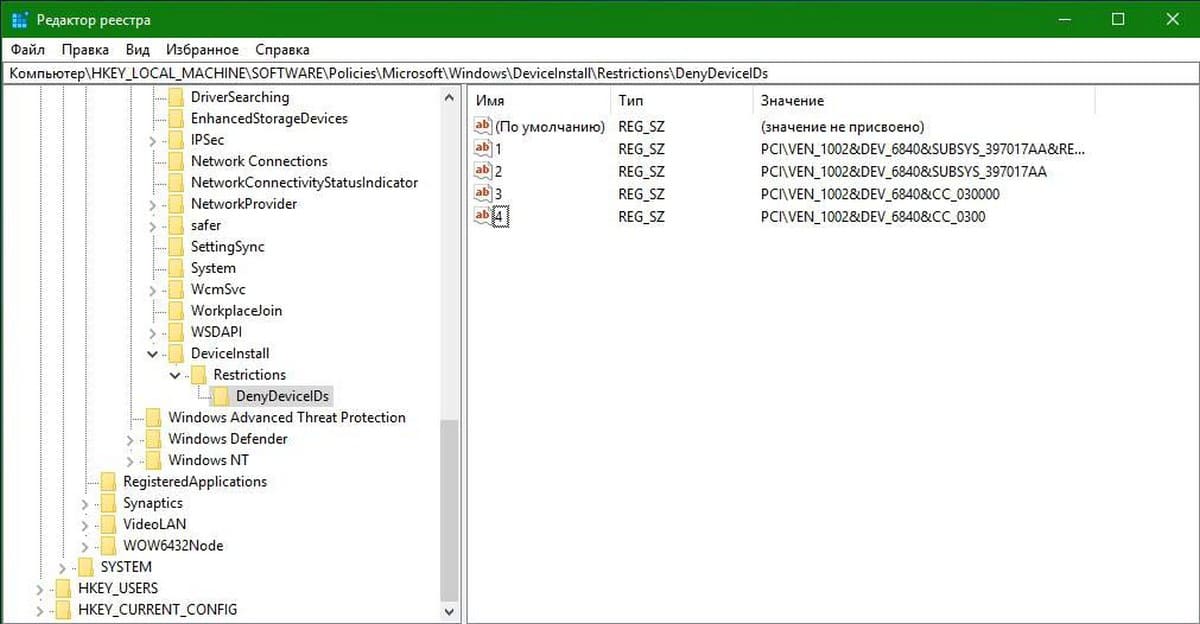Click the string value icon for entry 1
The height and width of the screenshot is (624, 1200).
coord(483,149)
